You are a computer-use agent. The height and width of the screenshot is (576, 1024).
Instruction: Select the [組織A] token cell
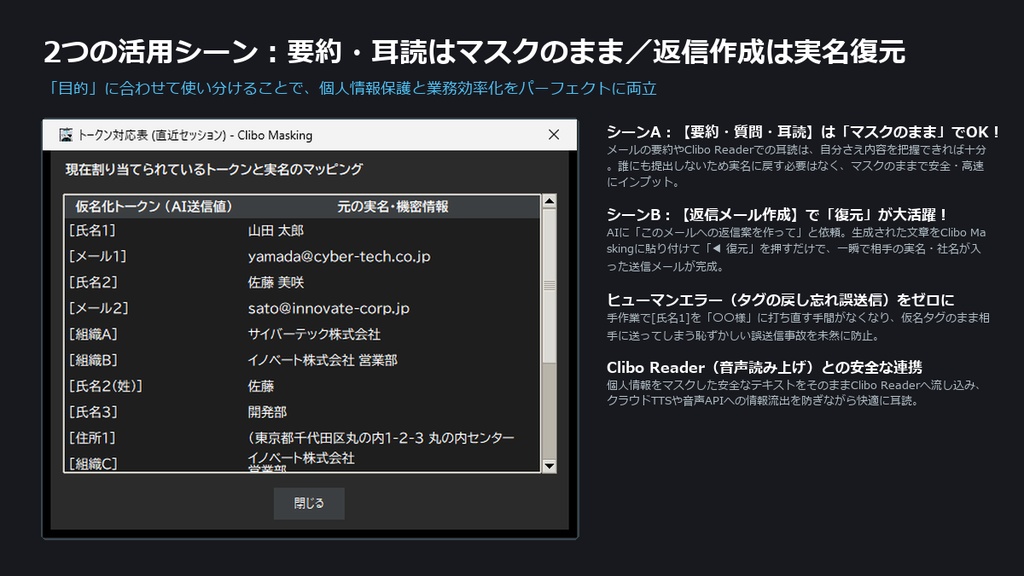coord(93,334)
